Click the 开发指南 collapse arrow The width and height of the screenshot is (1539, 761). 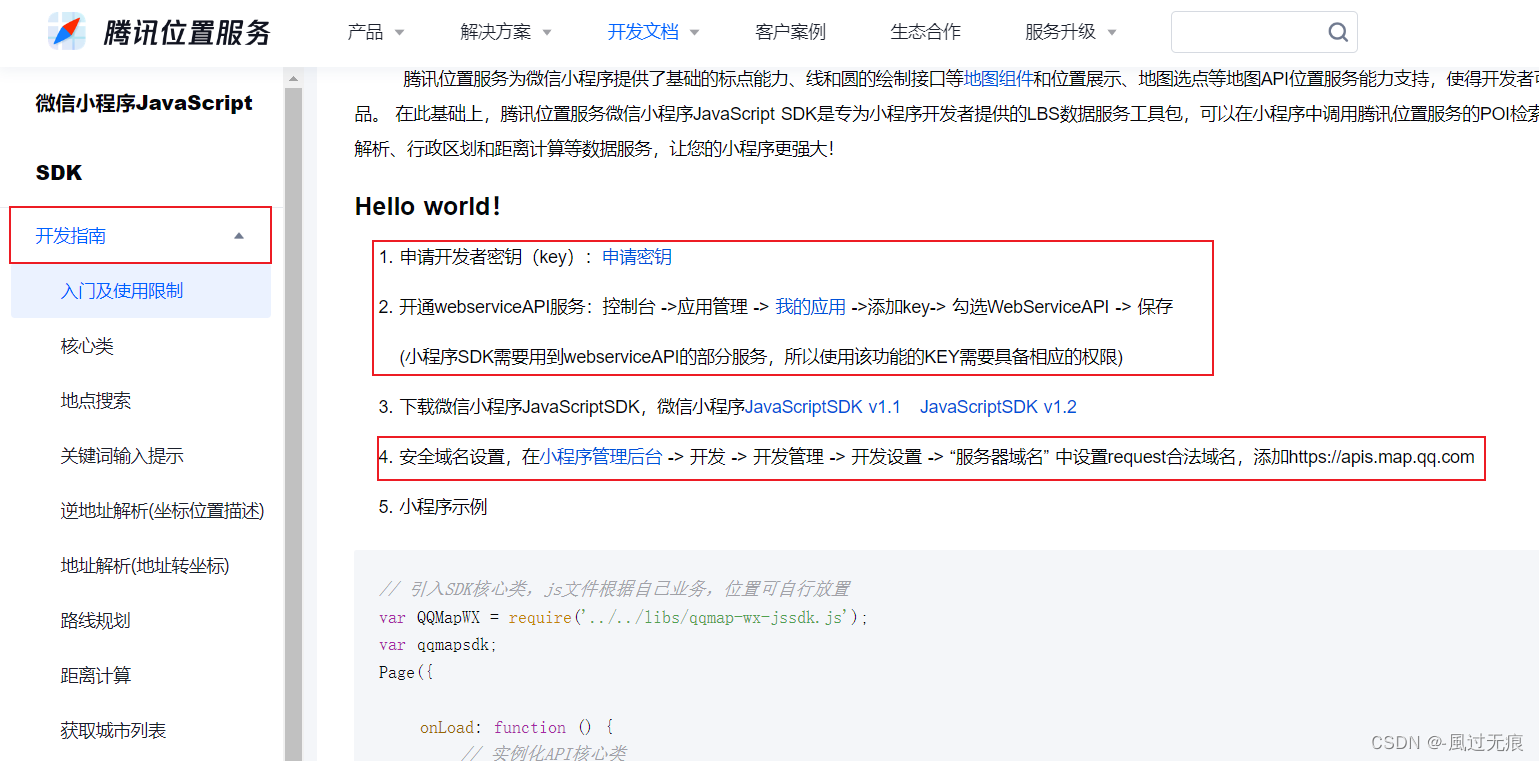coord(238,236)
